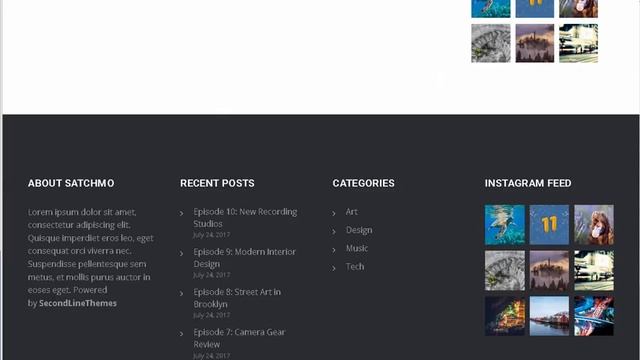Screen dimensions: 640x360
Task: Click chevron beside Episode 9 post
Action: click(x=181, y=253)
